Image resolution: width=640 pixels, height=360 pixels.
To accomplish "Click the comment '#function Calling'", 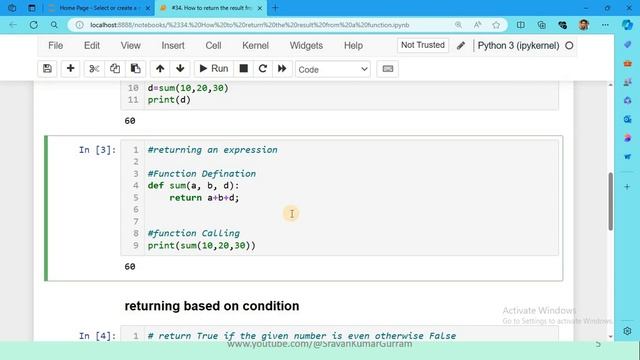I will 194,233.
